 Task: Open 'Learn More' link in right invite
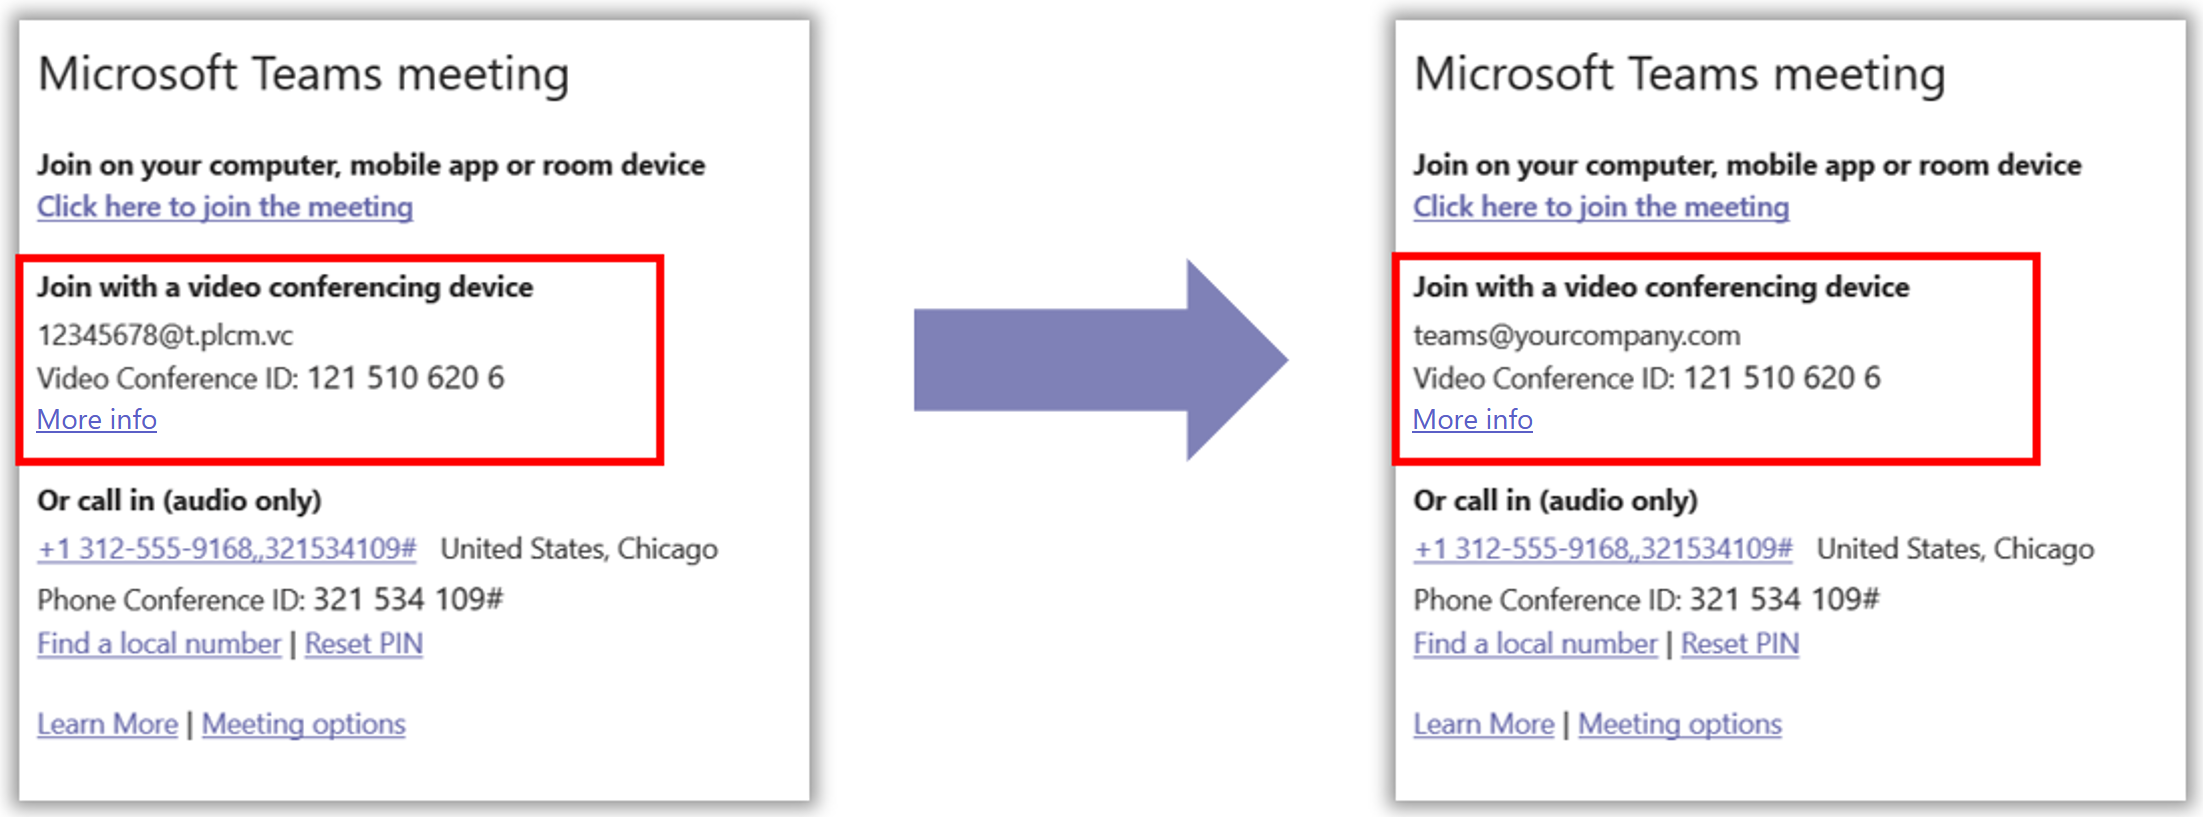[1484, 724]
